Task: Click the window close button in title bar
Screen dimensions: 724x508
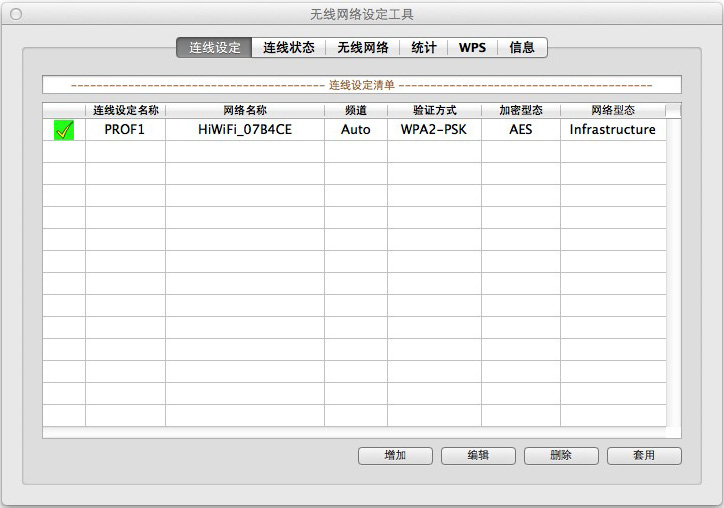Action: pyautogui.click(x=16, y=14)
